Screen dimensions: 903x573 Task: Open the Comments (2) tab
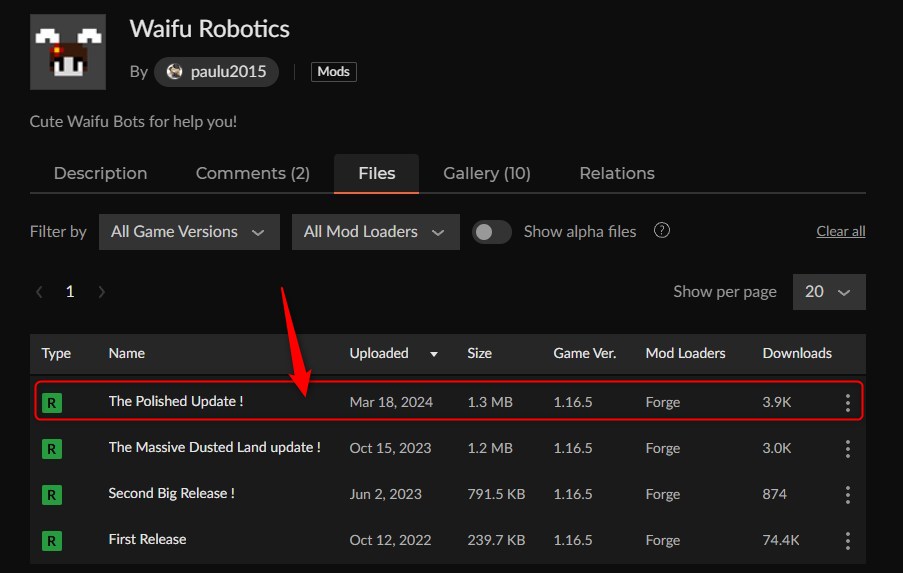click(253, 173)
